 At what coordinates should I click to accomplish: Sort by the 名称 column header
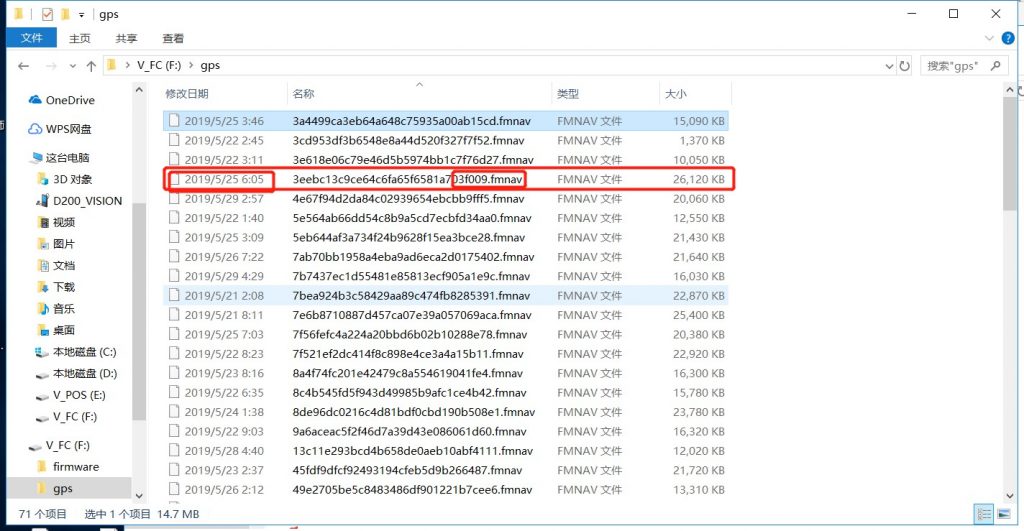point(304,94)
